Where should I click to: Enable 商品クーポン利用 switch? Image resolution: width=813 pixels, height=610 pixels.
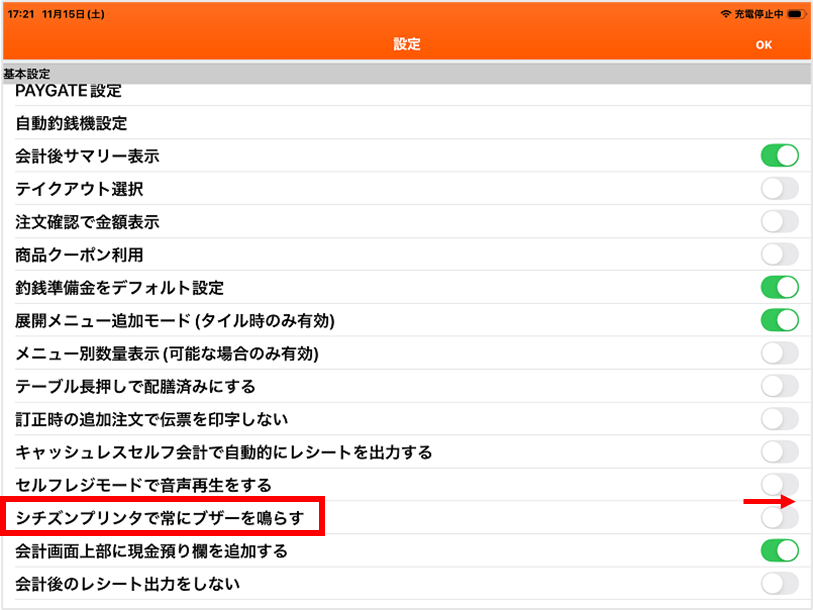pos(779,254)
